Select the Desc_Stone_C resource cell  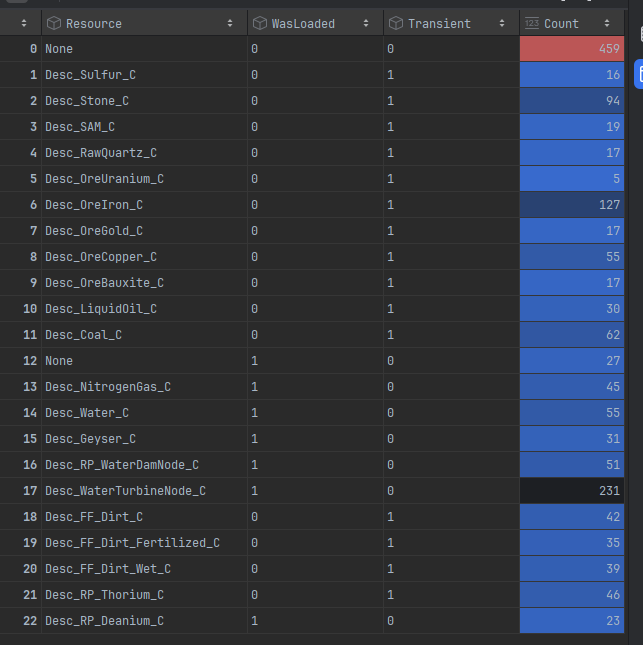pos(144,101)
